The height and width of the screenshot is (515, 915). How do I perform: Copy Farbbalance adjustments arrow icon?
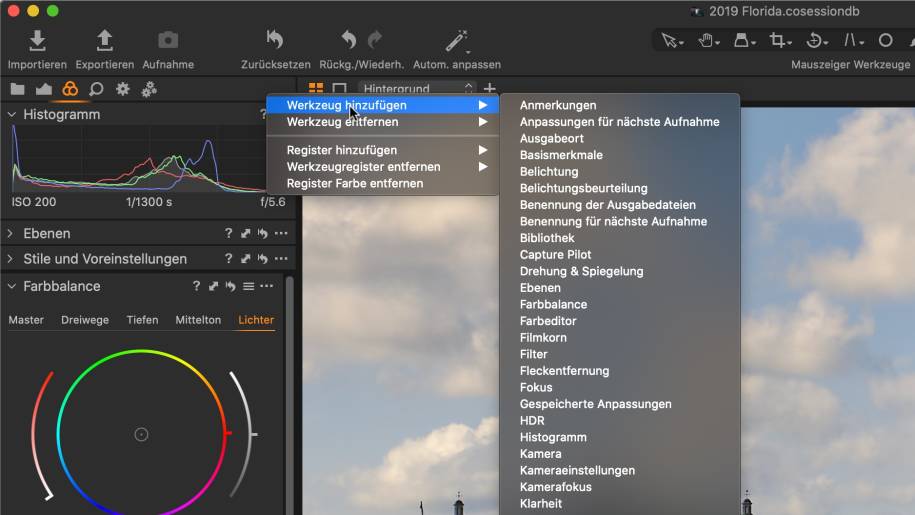tap(214, 286)
